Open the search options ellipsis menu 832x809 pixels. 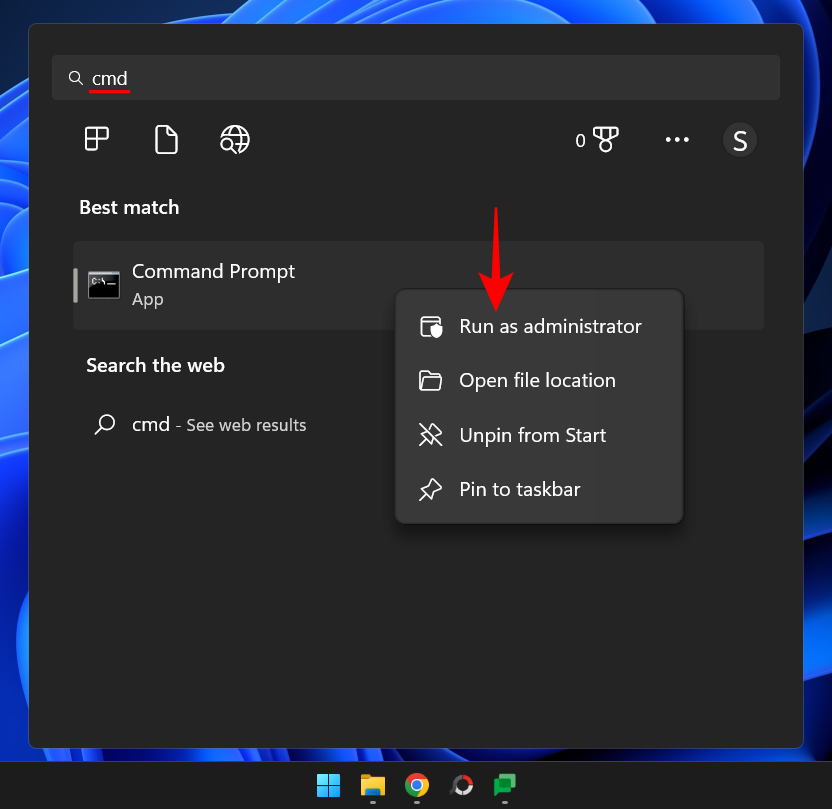pyautogui.click(x=677, y=140)
